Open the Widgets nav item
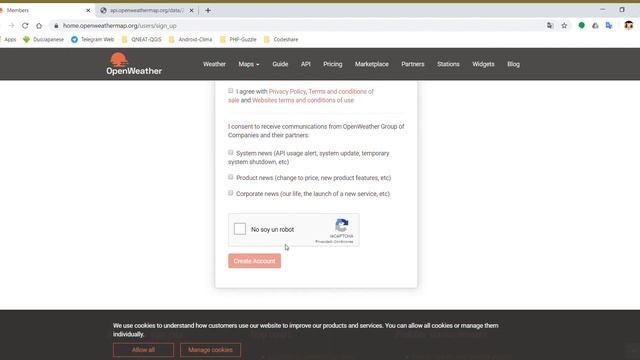This screenshot has height=360, width=640. tap(483, 64)
